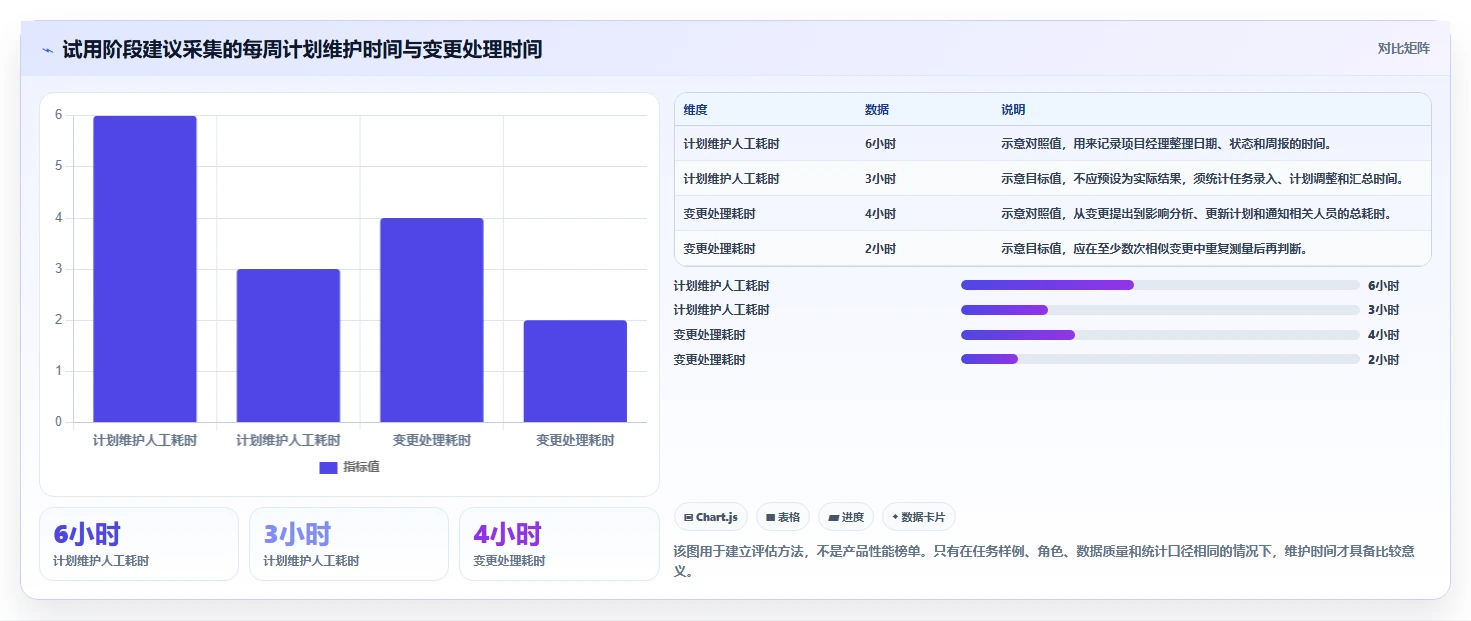Click the 数据卡片 chip label
The height and width of the screenshot is (621, 1471).
pos(923,517)
